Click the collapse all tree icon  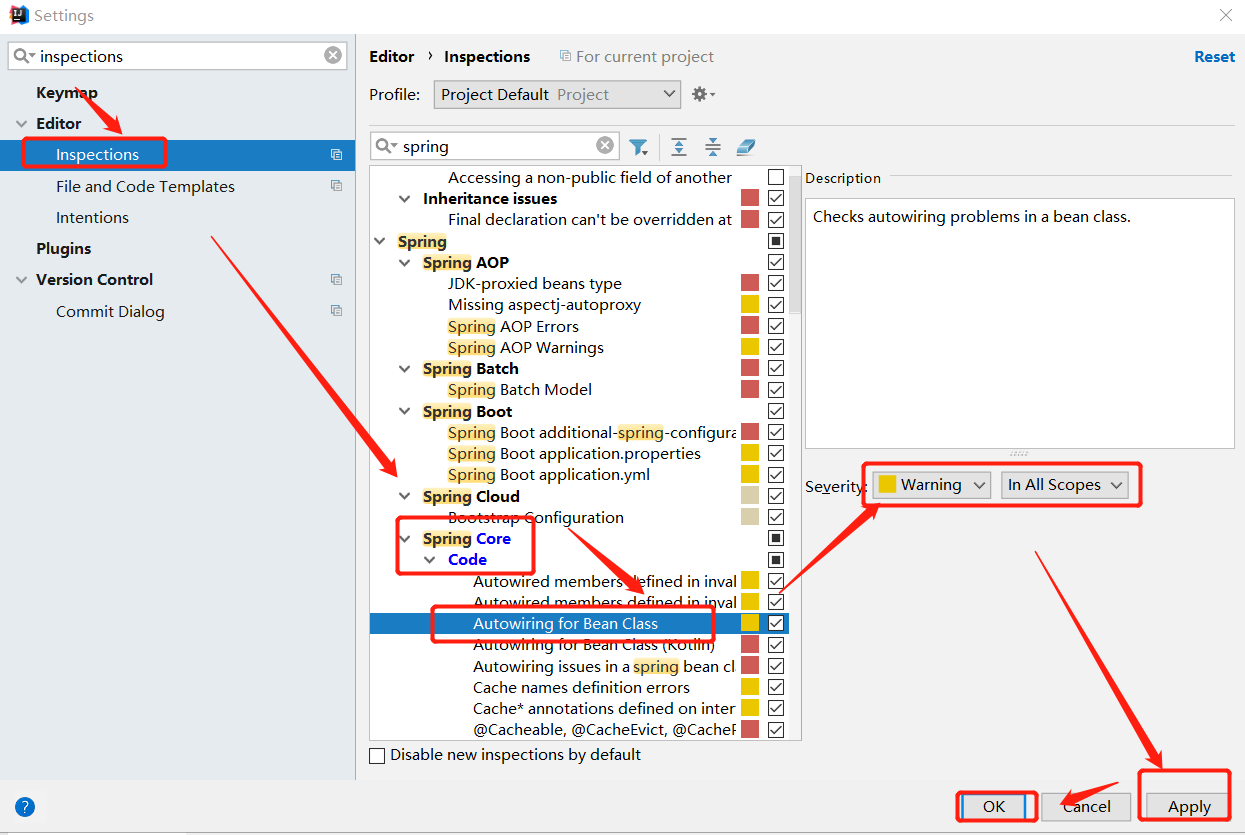click(713, 147)
